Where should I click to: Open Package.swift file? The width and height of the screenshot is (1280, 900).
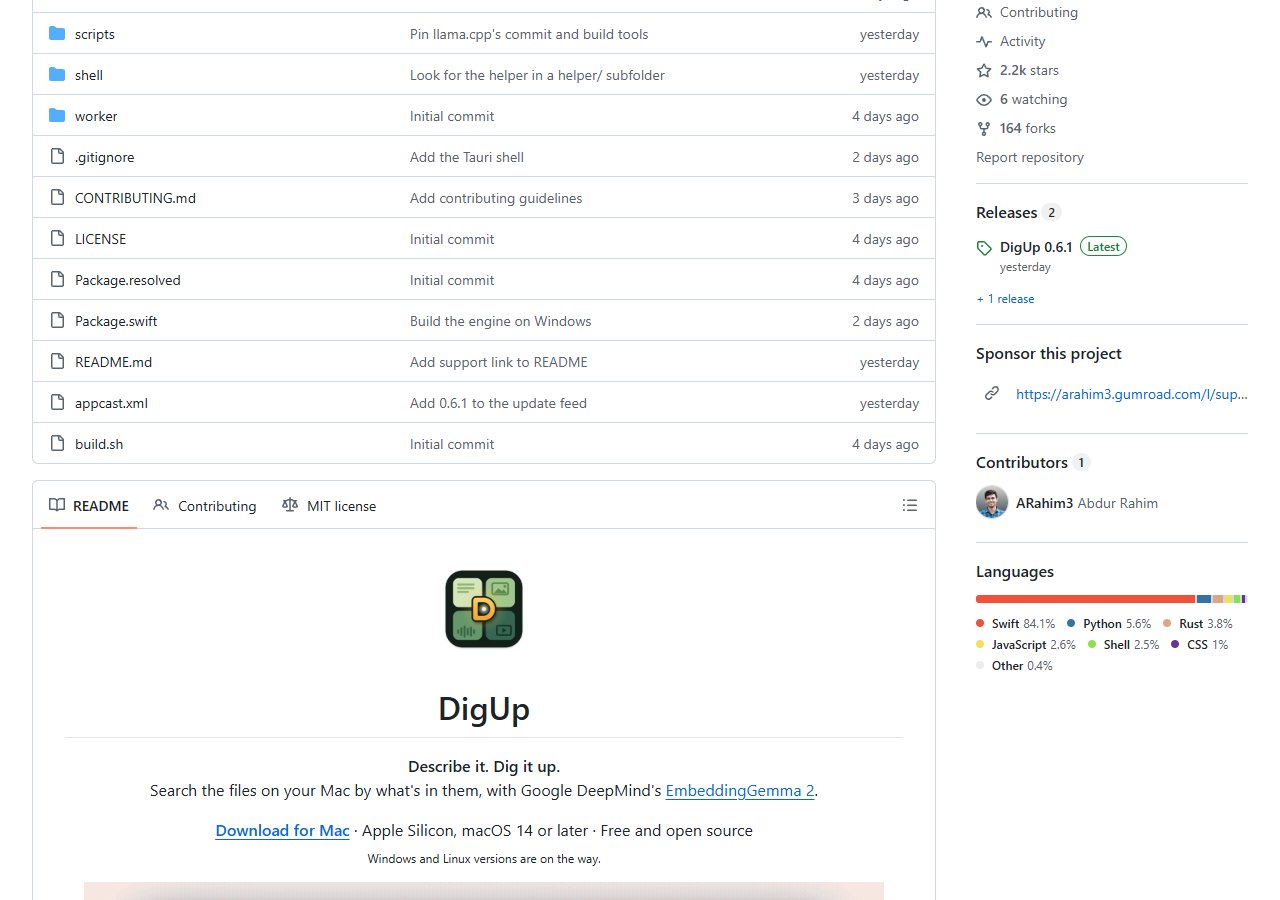[116, 321]
